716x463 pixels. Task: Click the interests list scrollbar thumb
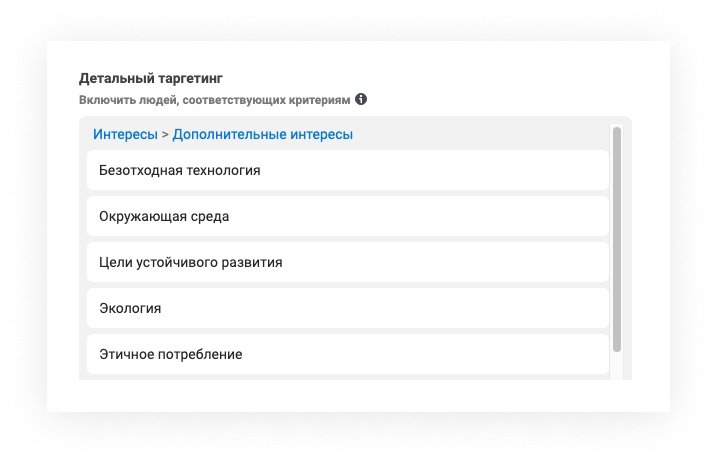coord(617,238)
